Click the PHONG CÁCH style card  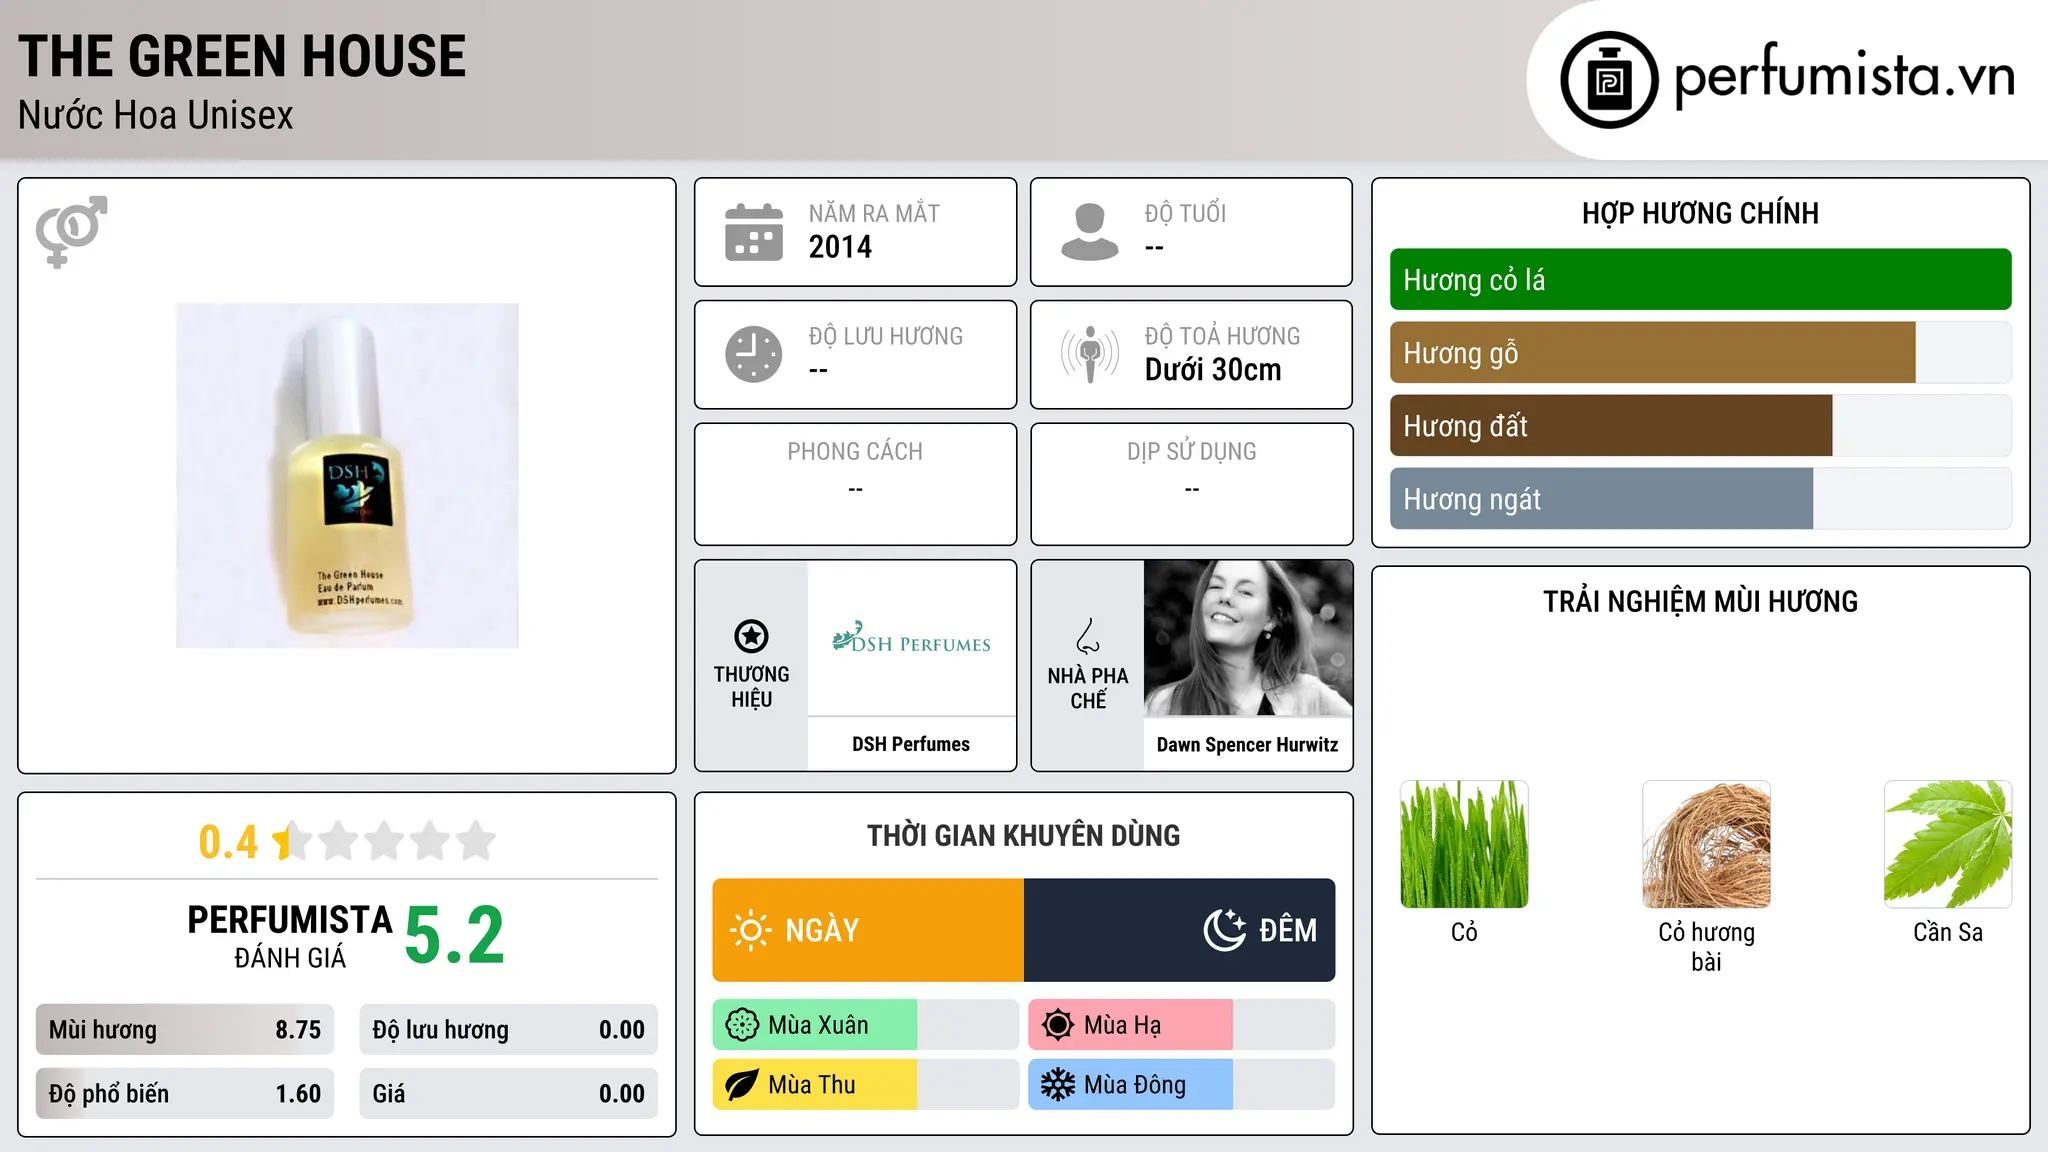(855, 484)
